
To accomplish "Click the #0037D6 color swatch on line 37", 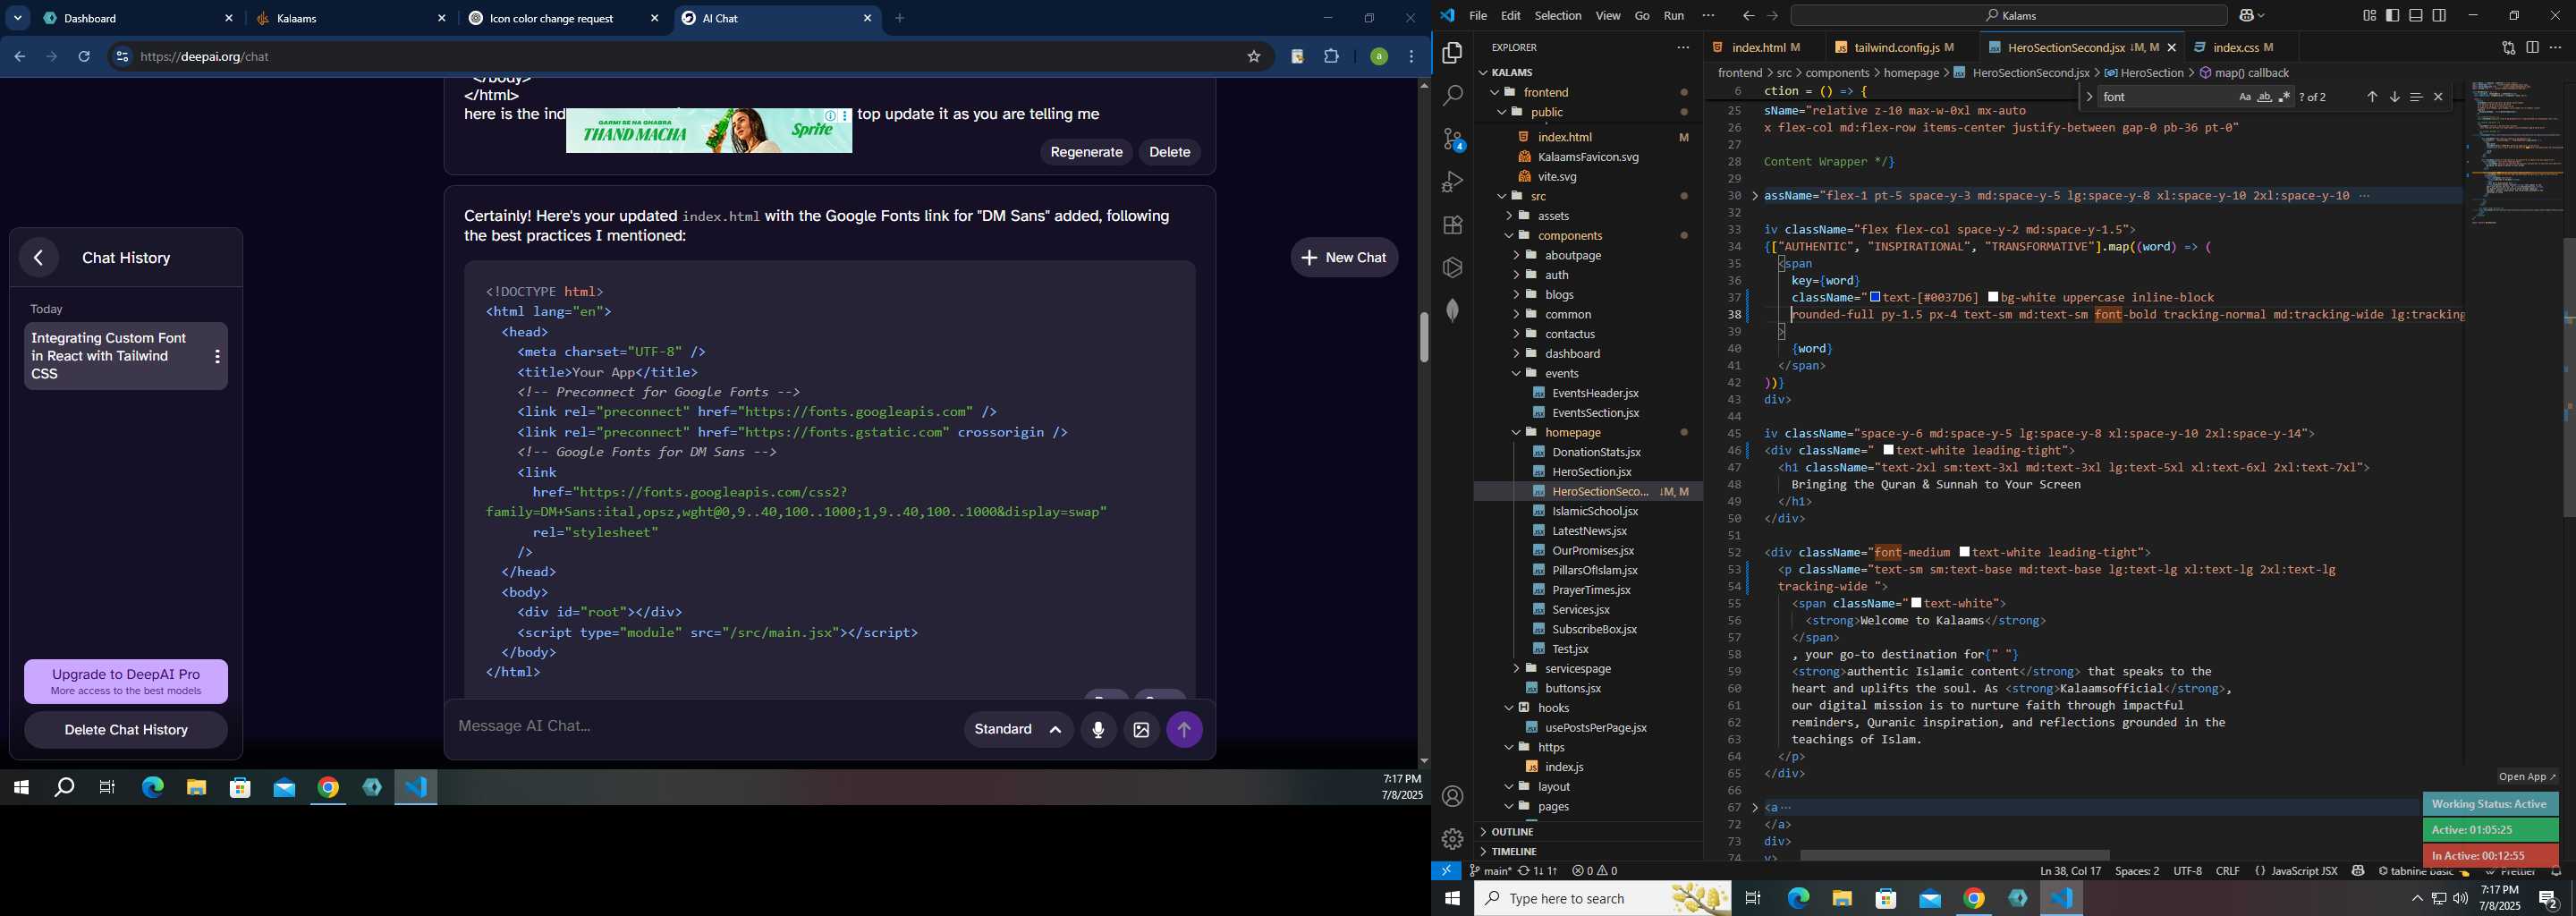I will tap(1876, 298).
